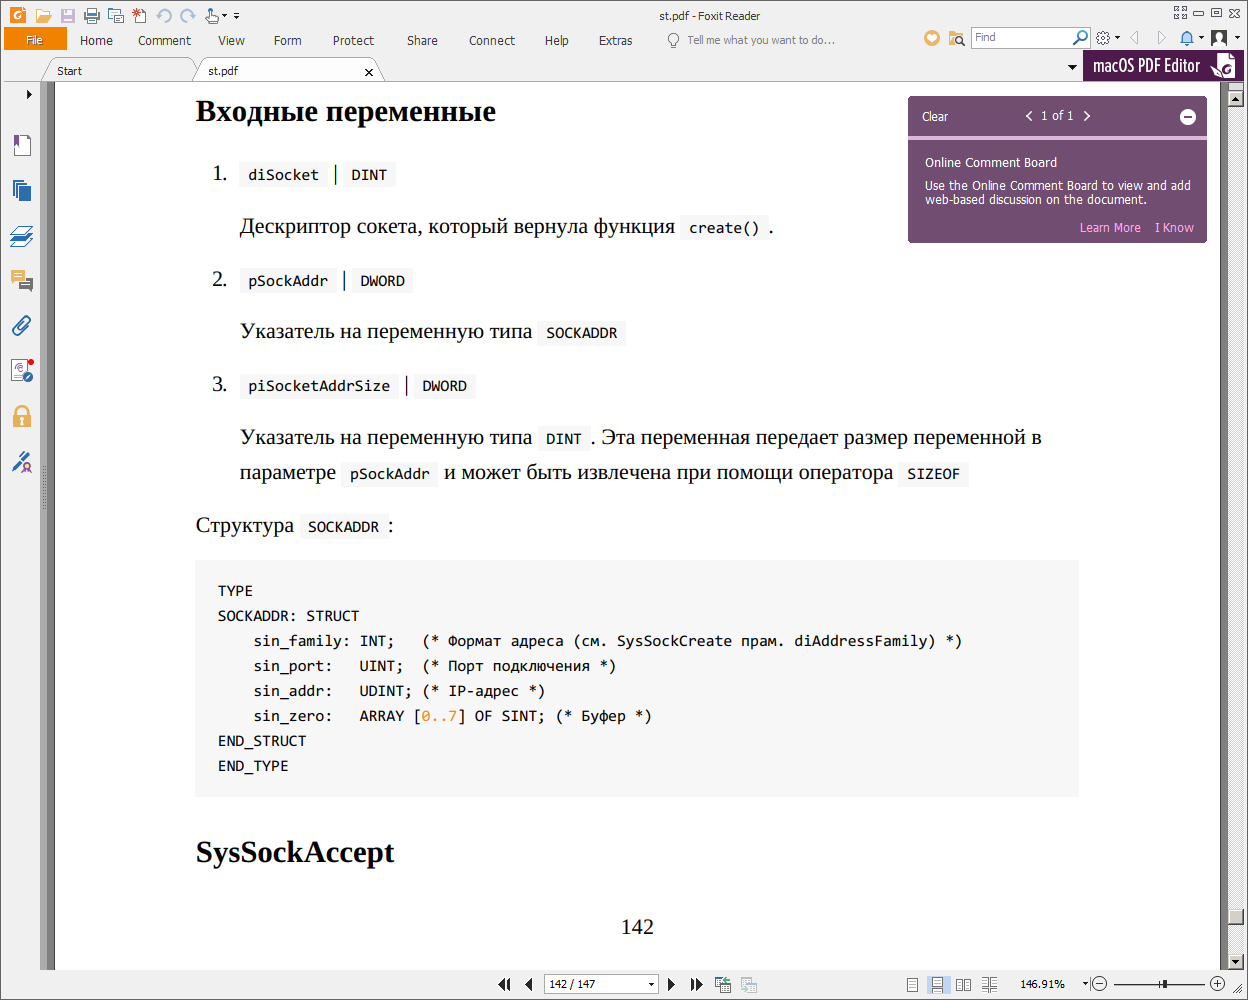Go to previous search result arrow
This screenshot has height=1000, width=1248.
pyautogui.click(x=1029, y=116)
